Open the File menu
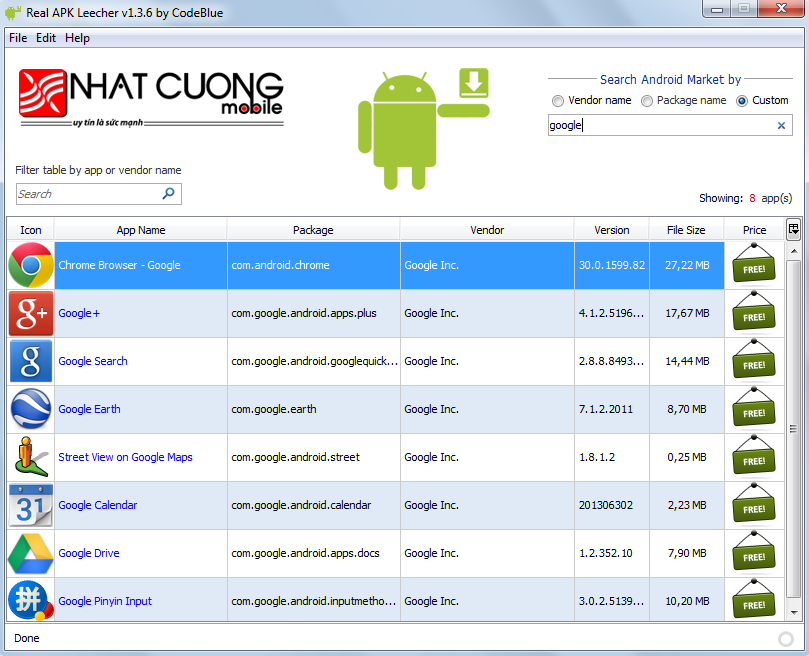The width and height of the screenshot is (809, 656). 18,38
